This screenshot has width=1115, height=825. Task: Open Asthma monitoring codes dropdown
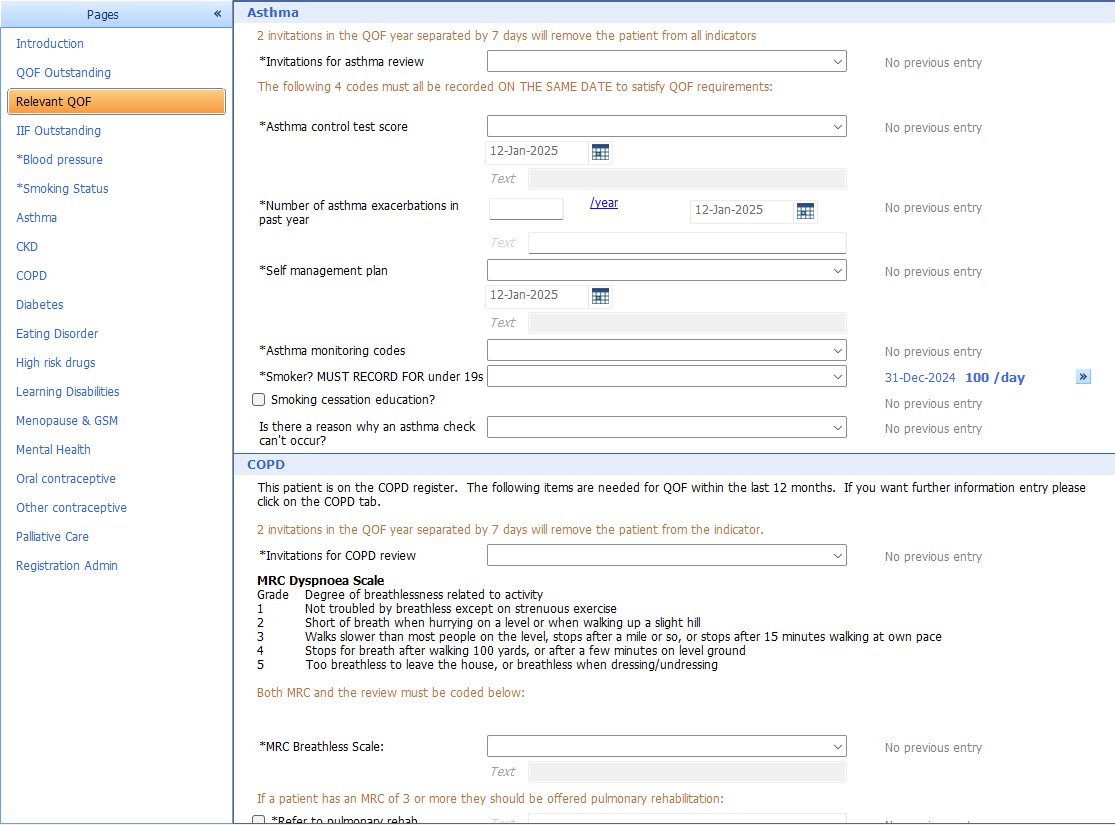tap(666, 350)
